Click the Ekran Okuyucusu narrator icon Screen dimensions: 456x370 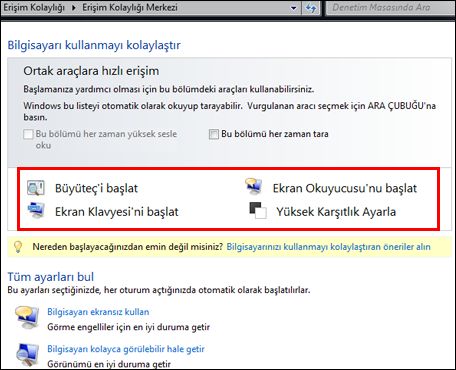coord(253,187)
